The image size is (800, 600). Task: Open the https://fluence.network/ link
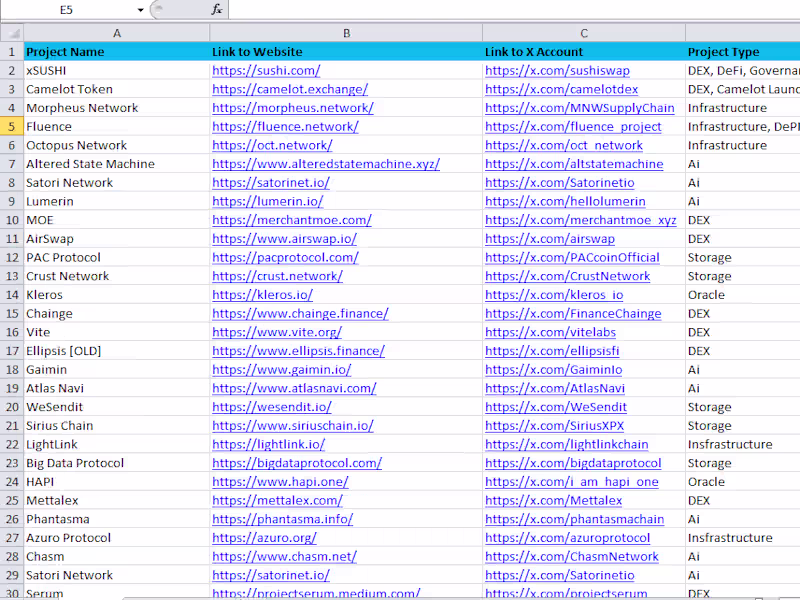[x=285, y=127]
